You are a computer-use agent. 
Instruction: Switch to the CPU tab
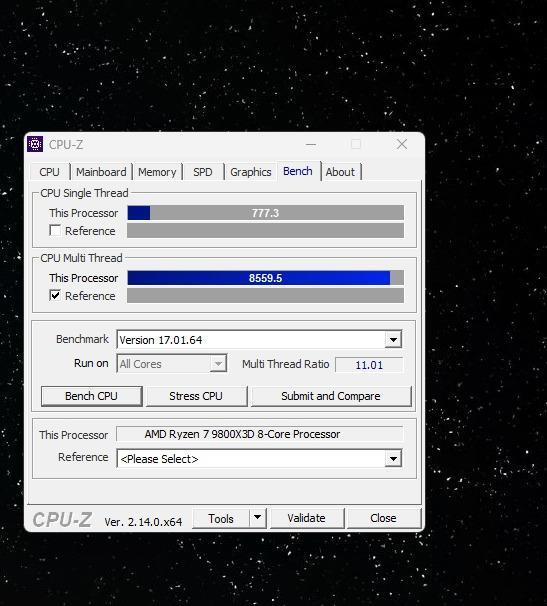point(49,172)
